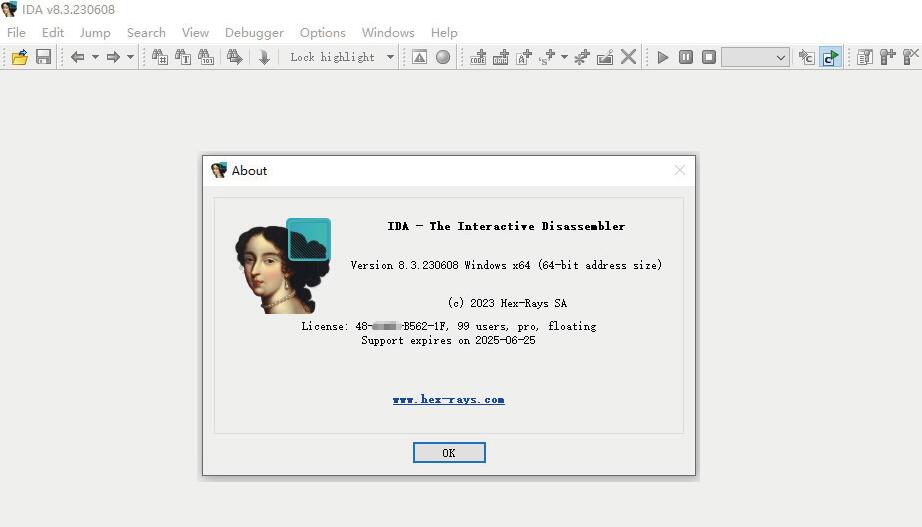Open the Lock highlight dropdown

pos(342,57)
